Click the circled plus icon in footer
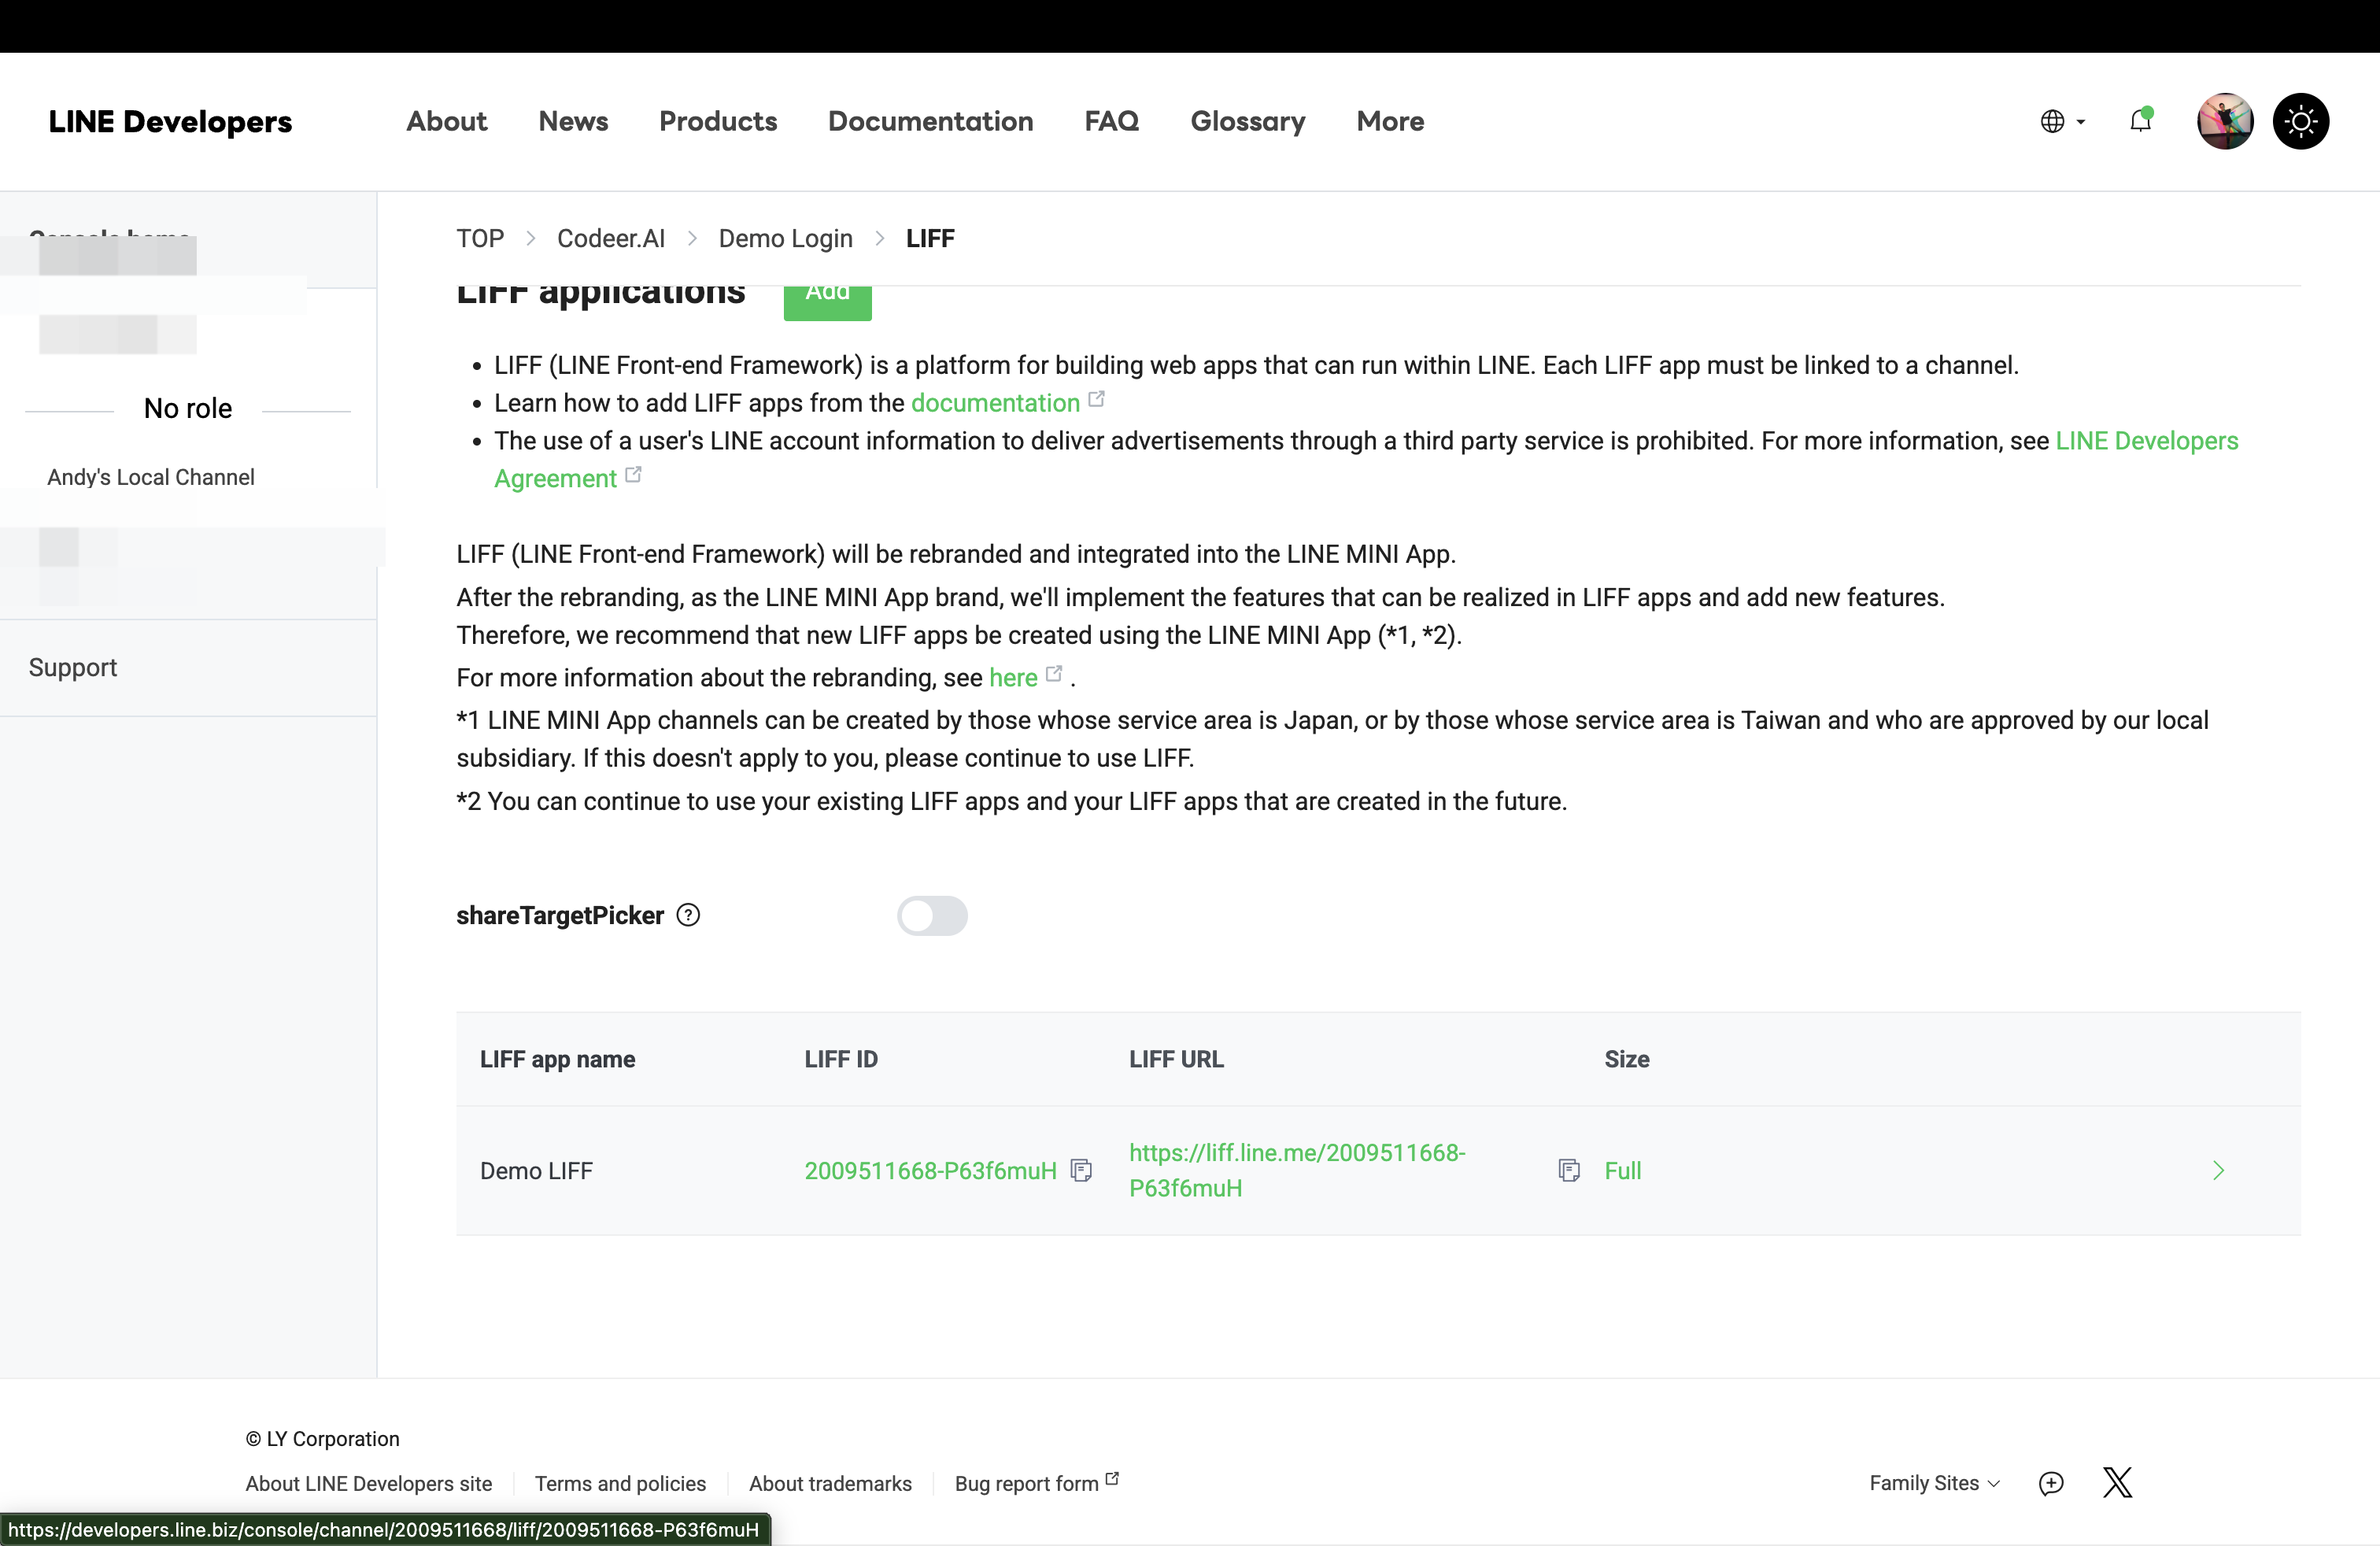 click(2051, 1483)
